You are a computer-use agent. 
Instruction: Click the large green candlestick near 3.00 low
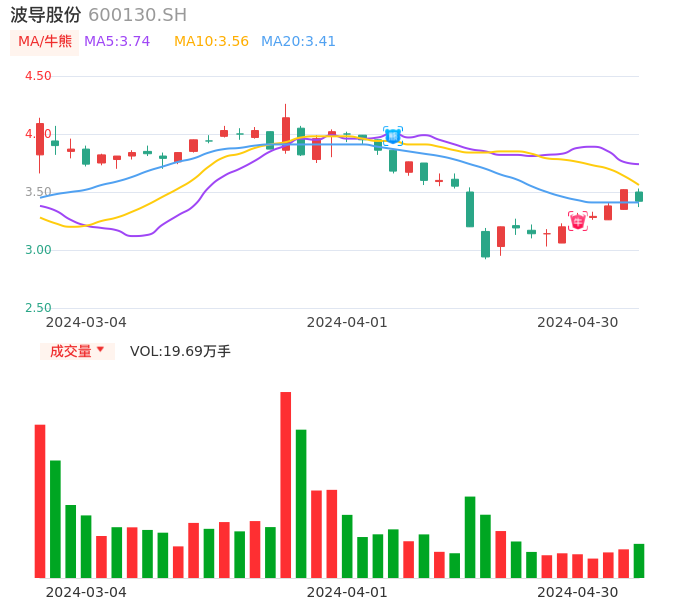[x=485, y=244]
